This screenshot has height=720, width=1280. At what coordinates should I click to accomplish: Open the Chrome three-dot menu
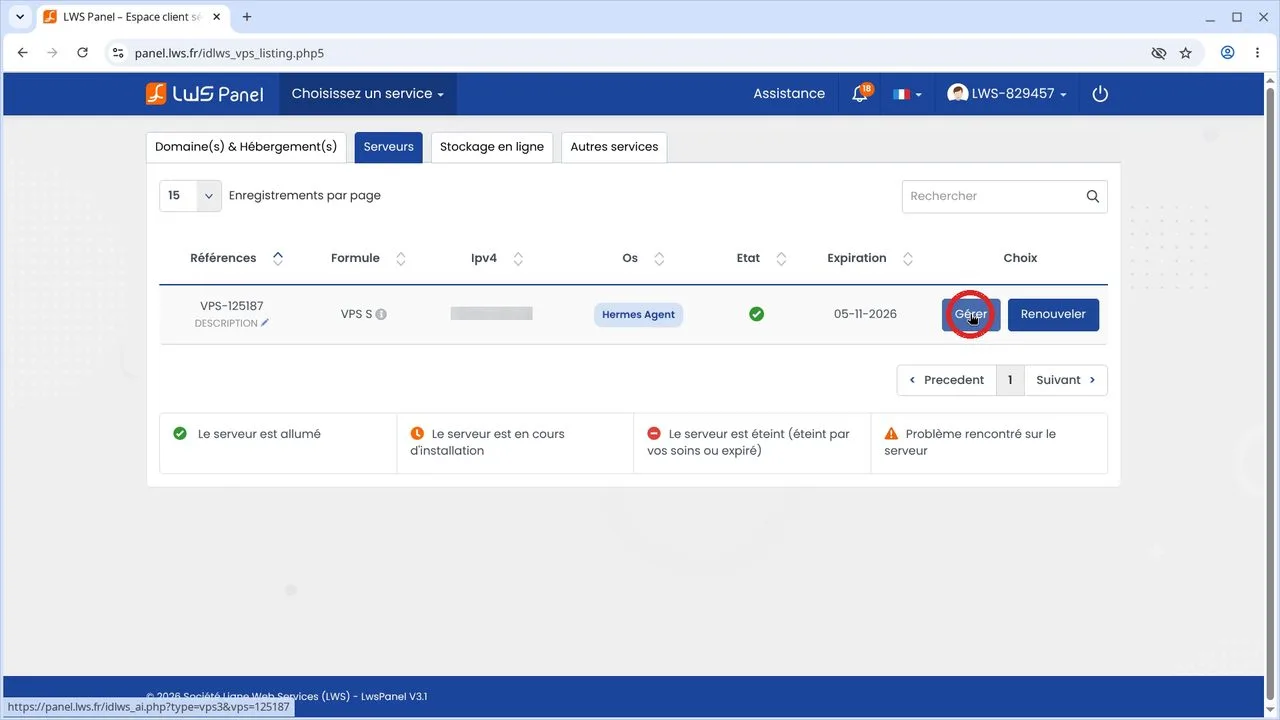(x=1257, y=53)
